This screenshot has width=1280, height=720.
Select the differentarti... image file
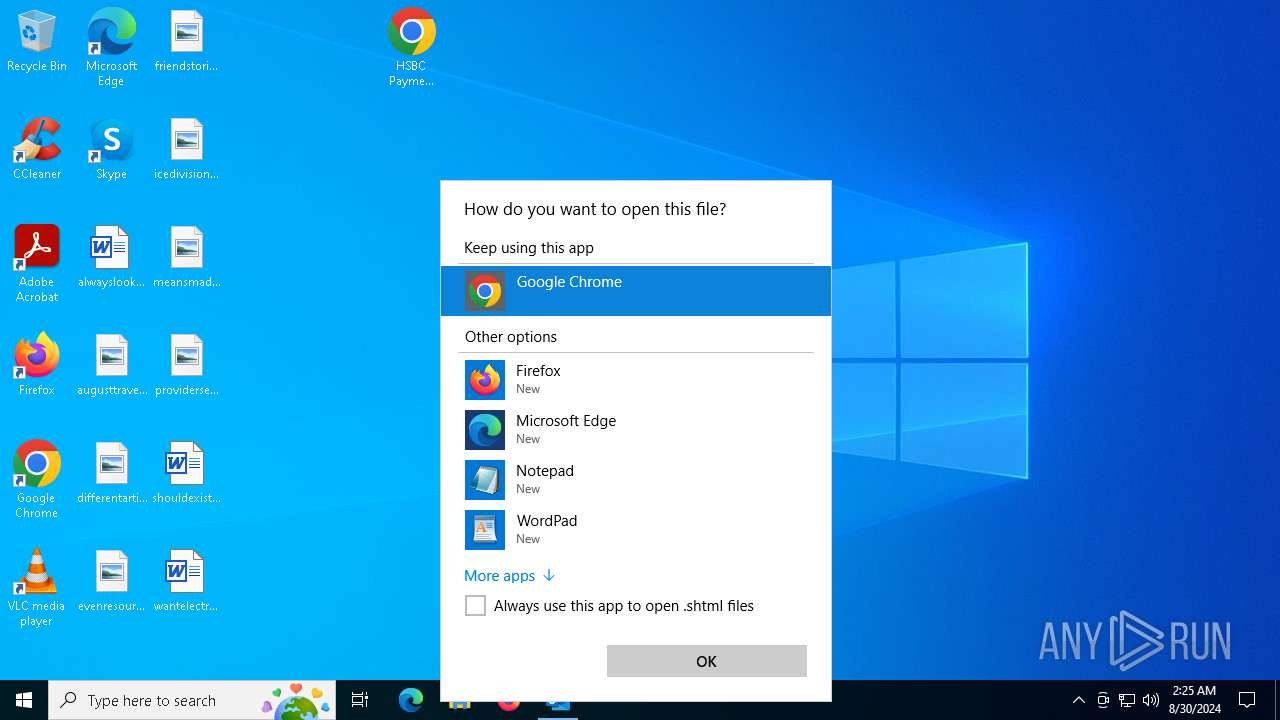tap(111, 474)
